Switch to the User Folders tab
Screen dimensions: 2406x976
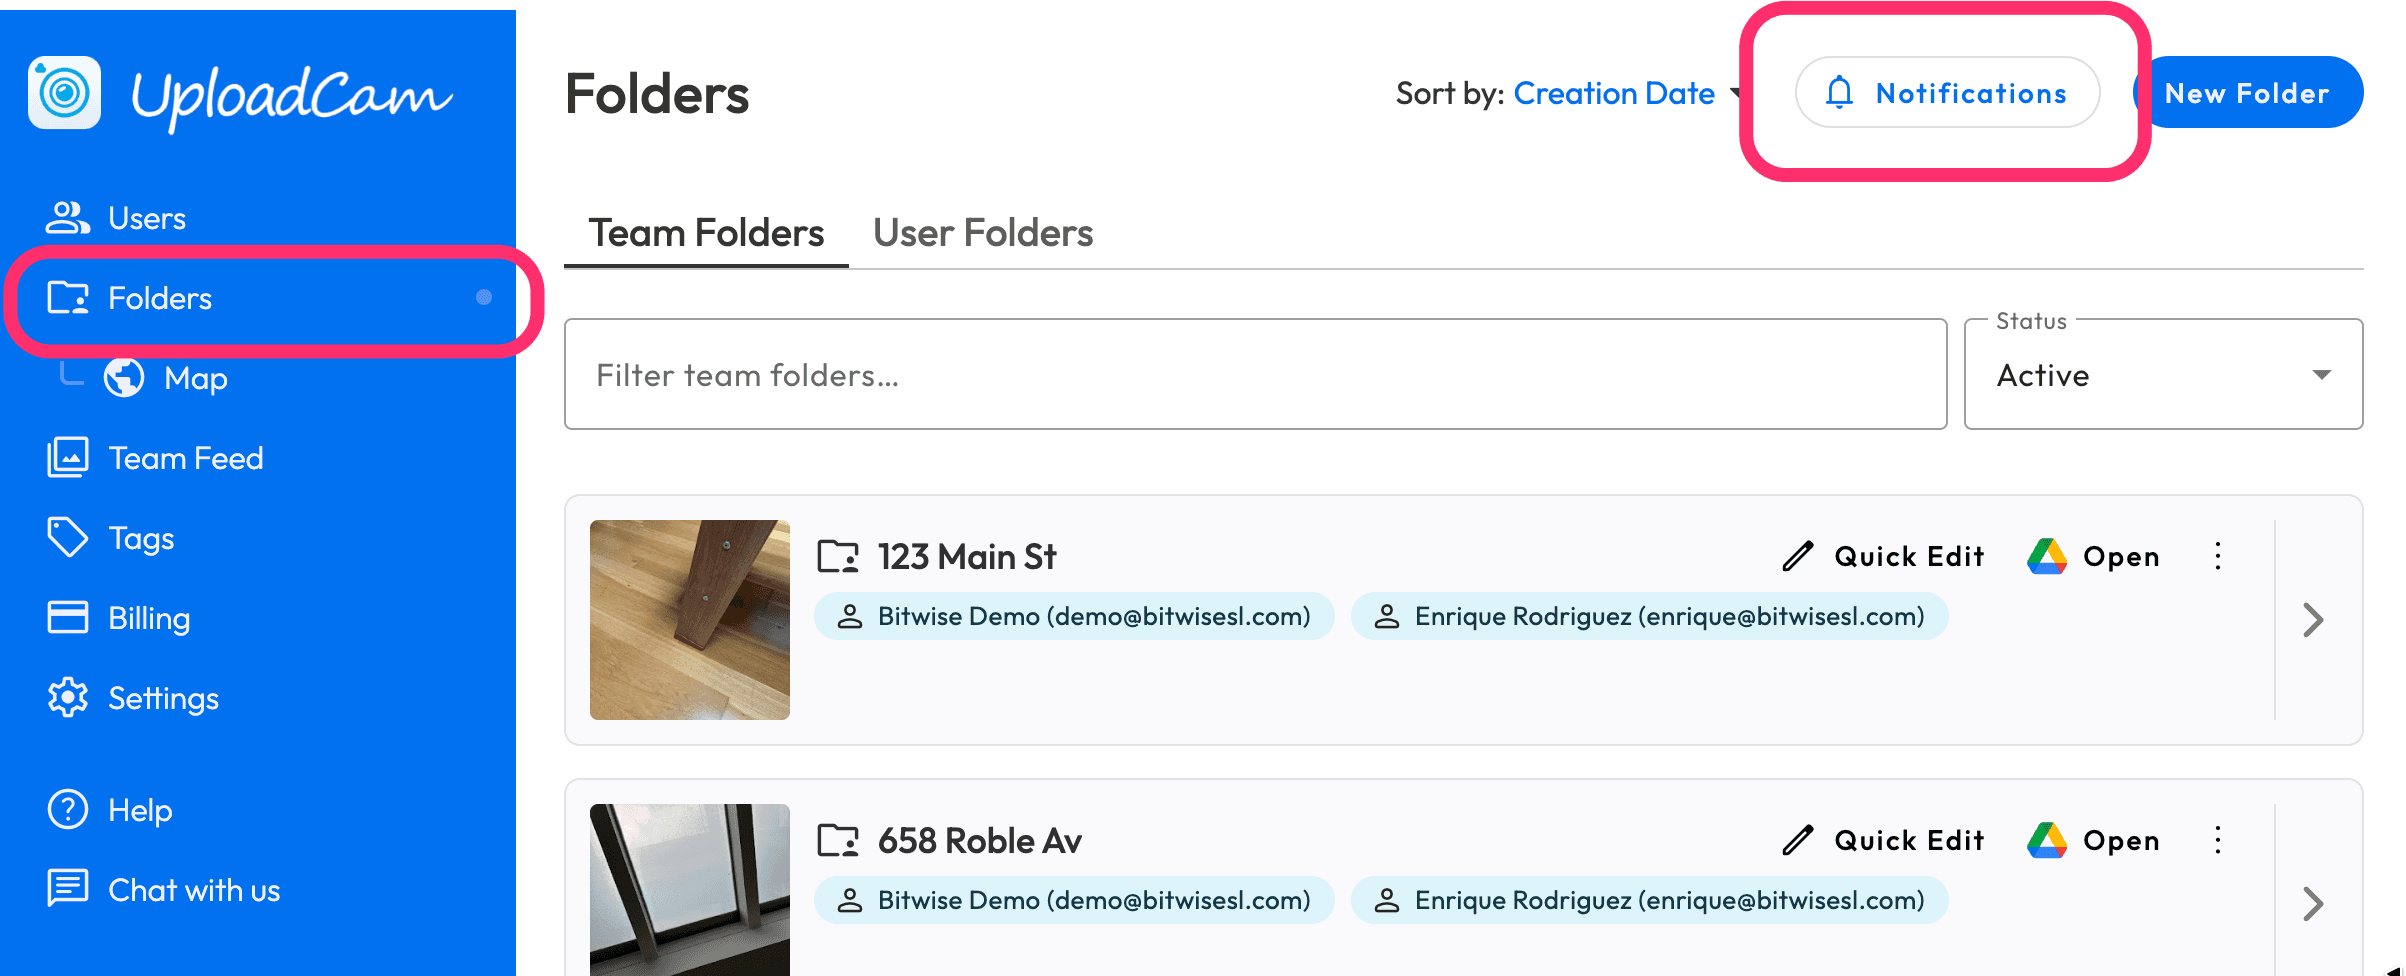983,233
